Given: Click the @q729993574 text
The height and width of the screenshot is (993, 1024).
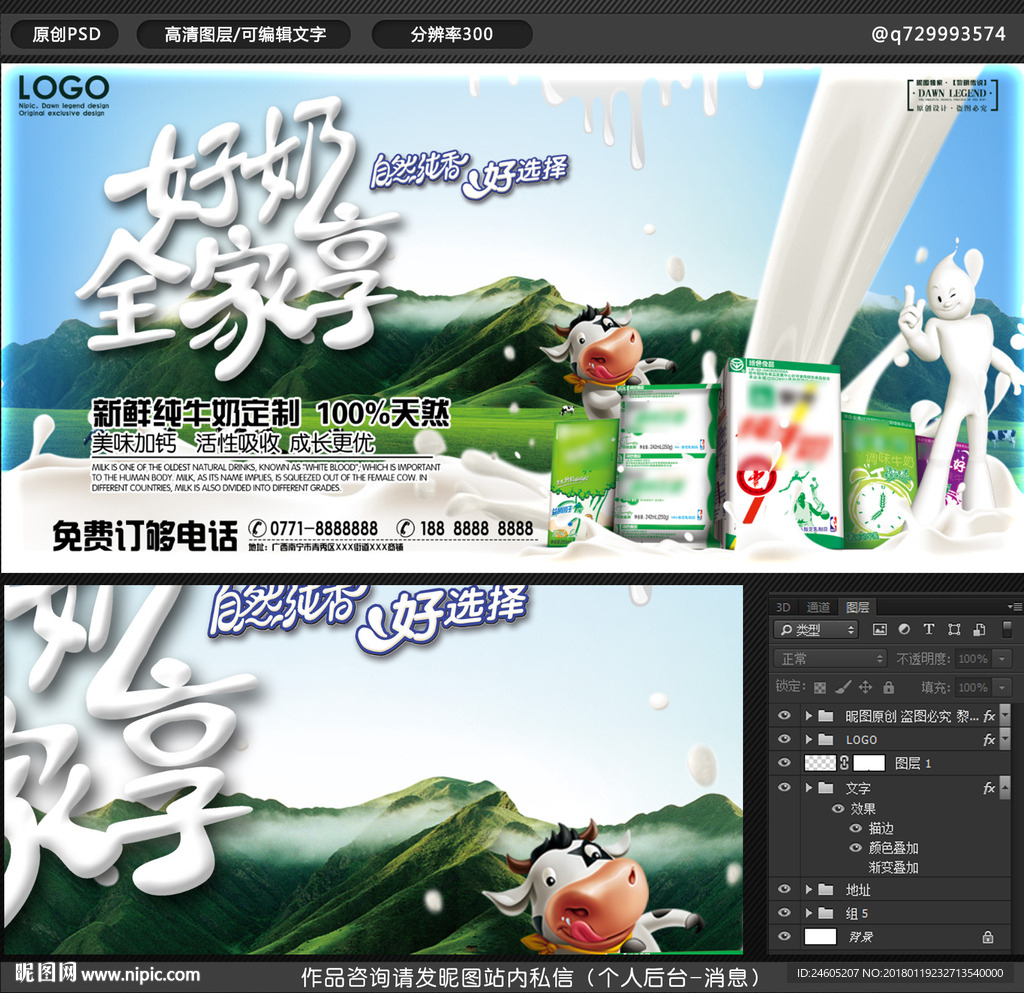Looking at the screenshot, I should [x=938, y=34].
